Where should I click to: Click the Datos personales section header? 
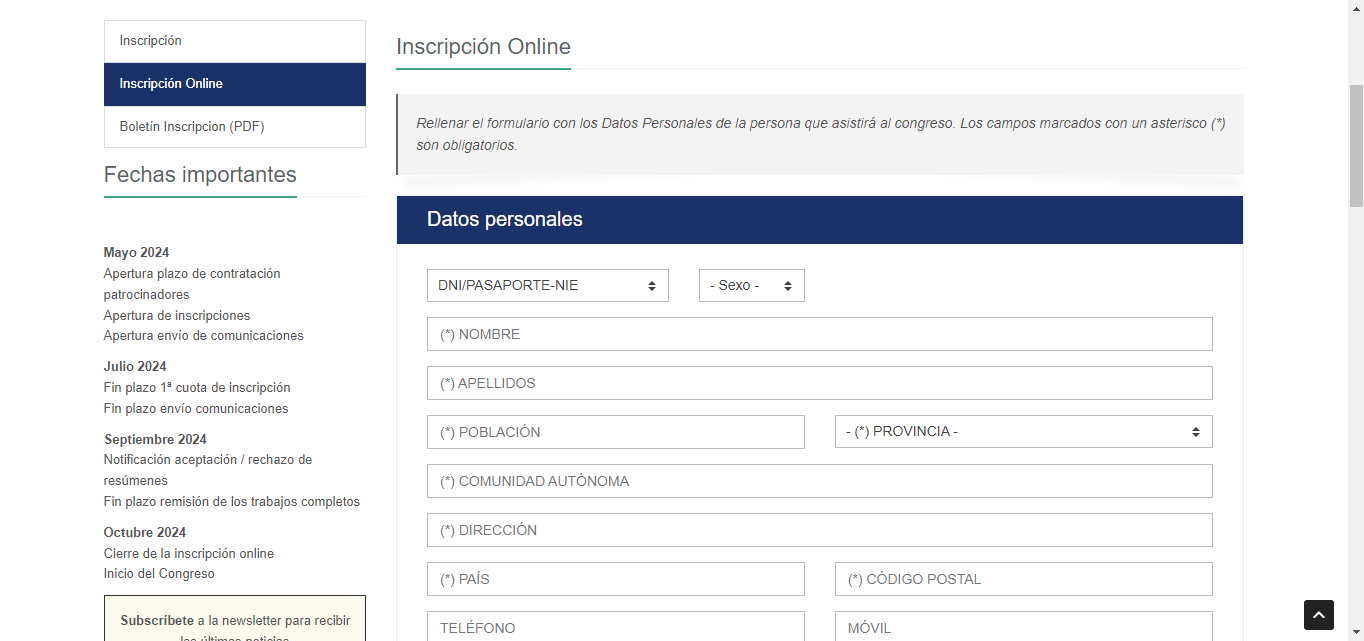click(819, 220)
